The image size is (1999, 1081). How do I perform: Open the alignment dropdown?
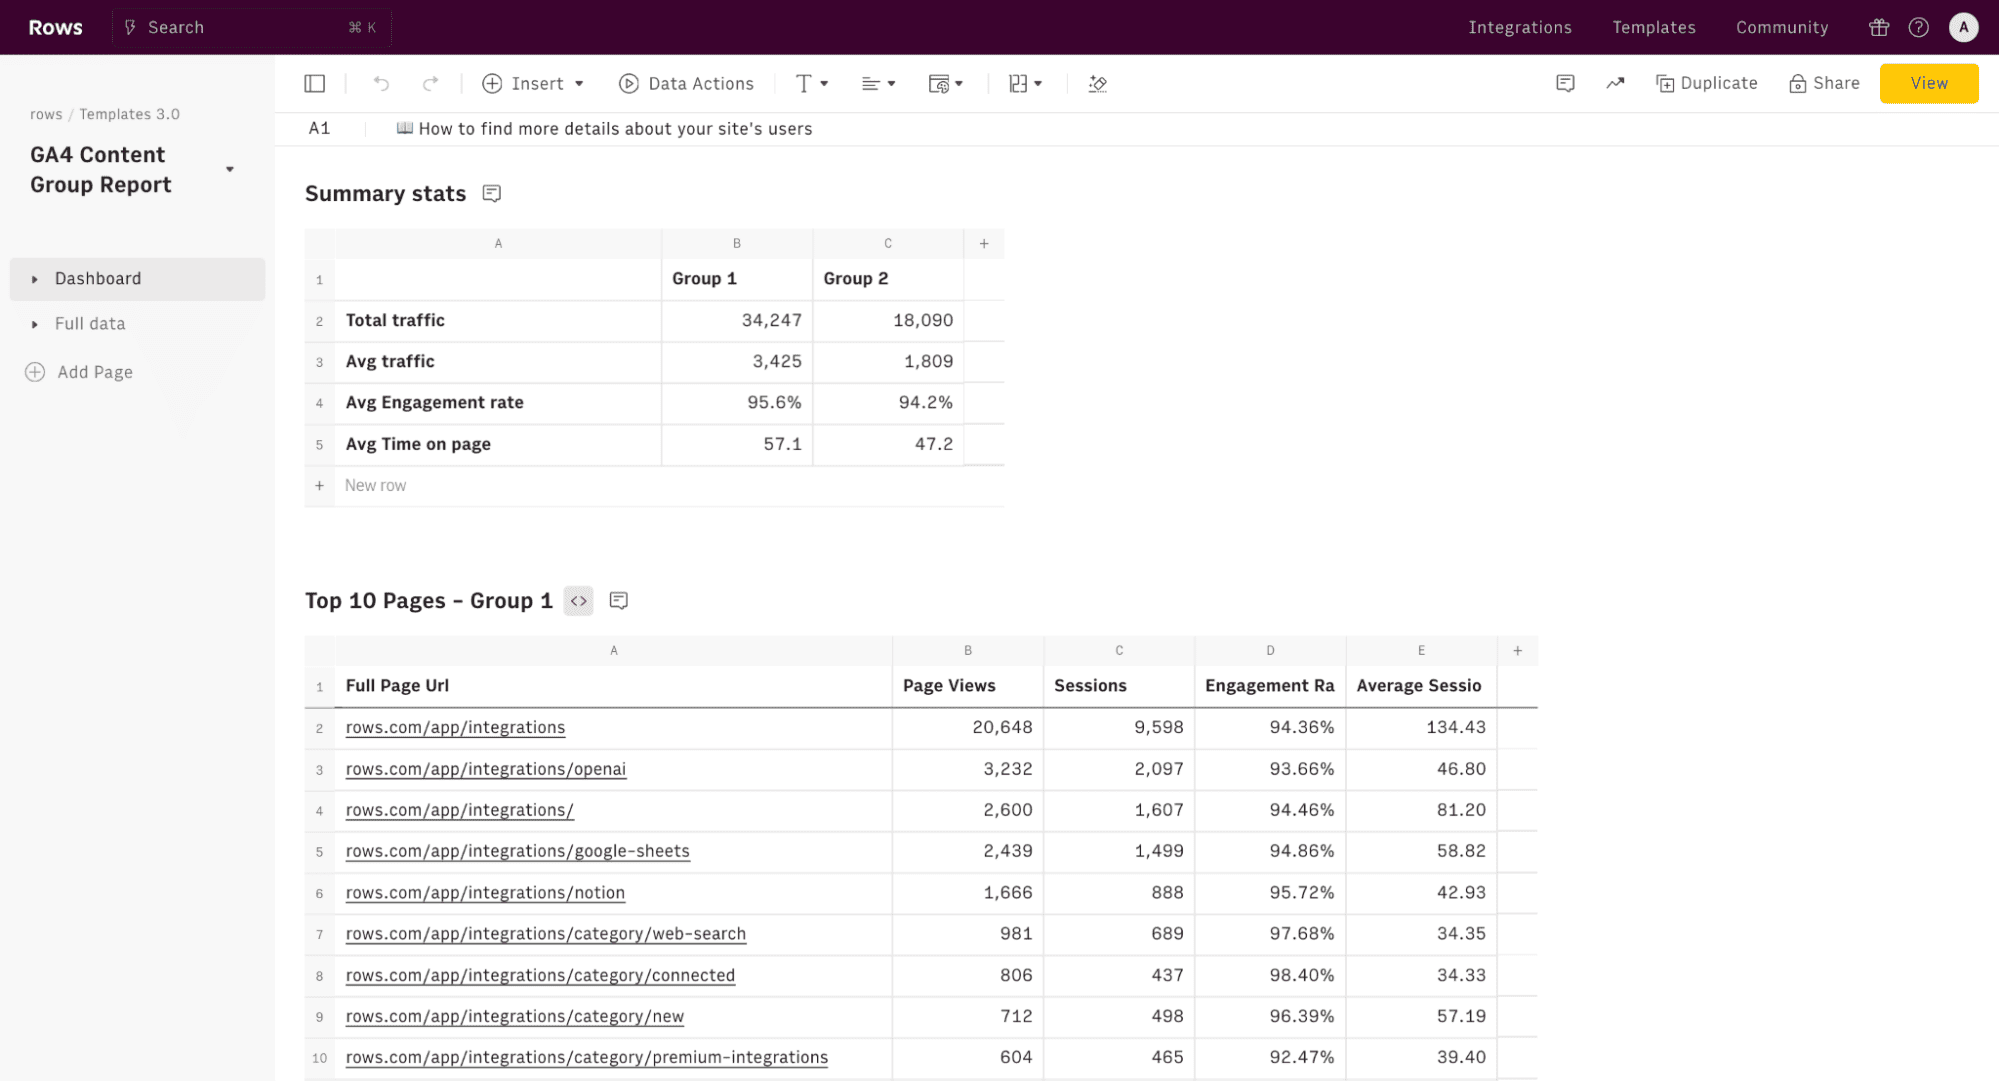[x=878, y=84]
